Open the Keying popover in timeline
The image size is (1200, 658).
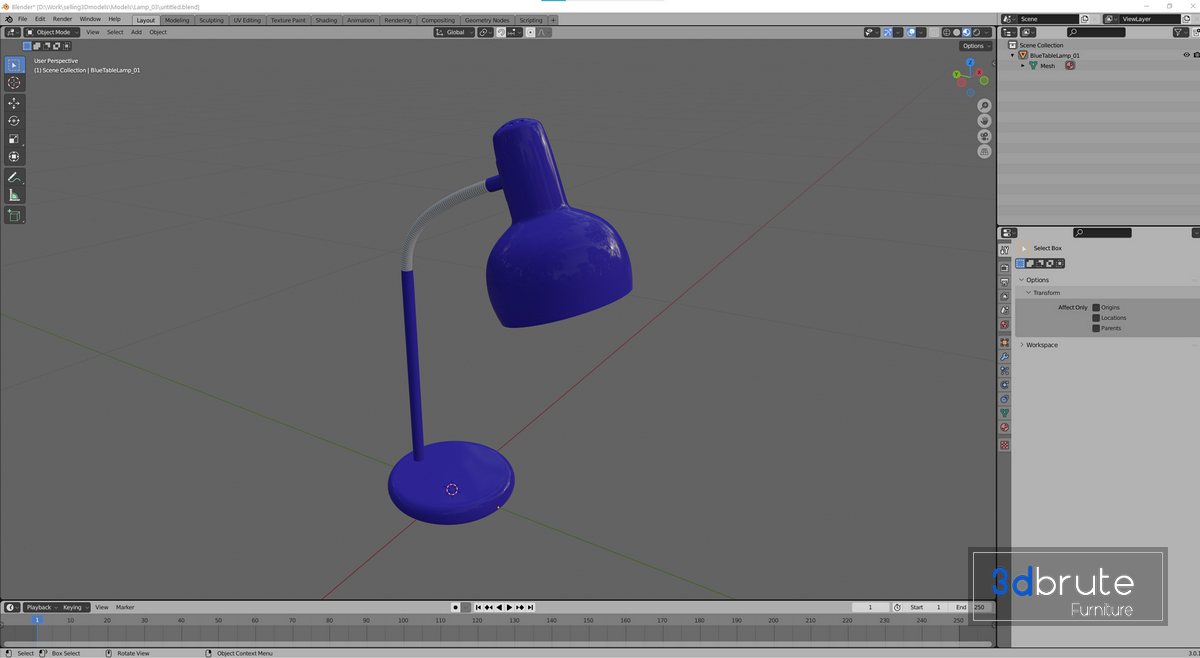[74, 607]
